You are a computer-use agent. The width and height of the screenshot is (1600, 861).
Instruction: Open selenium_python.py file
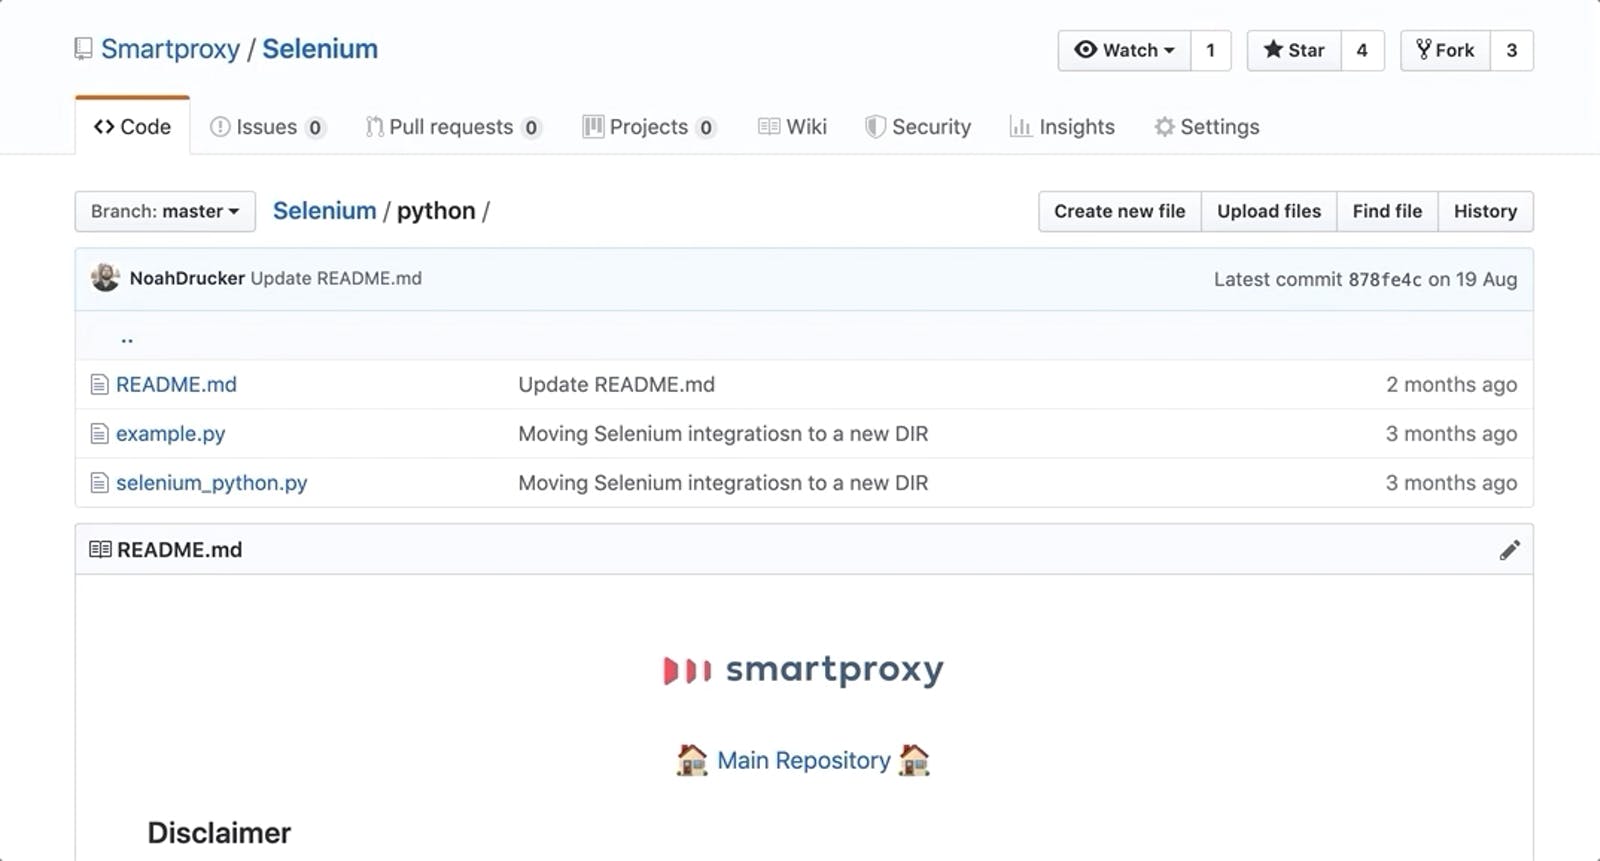click(211, 483)
